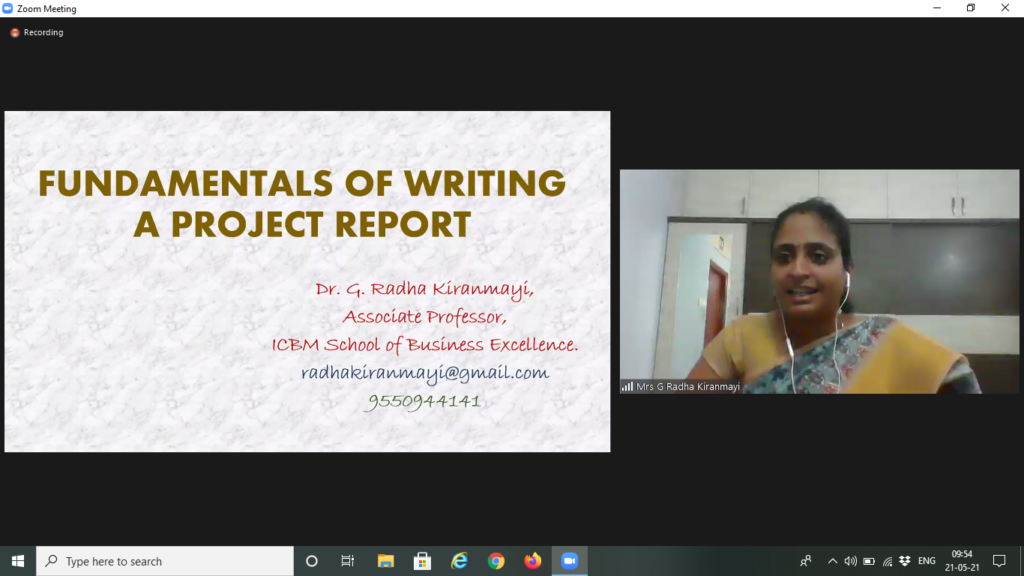Image resolution: width=1024 pixels, height=576 pixels.
Task: Open the Action Center notifications icon
Action: pyautogui.click(x=999, y=561)
